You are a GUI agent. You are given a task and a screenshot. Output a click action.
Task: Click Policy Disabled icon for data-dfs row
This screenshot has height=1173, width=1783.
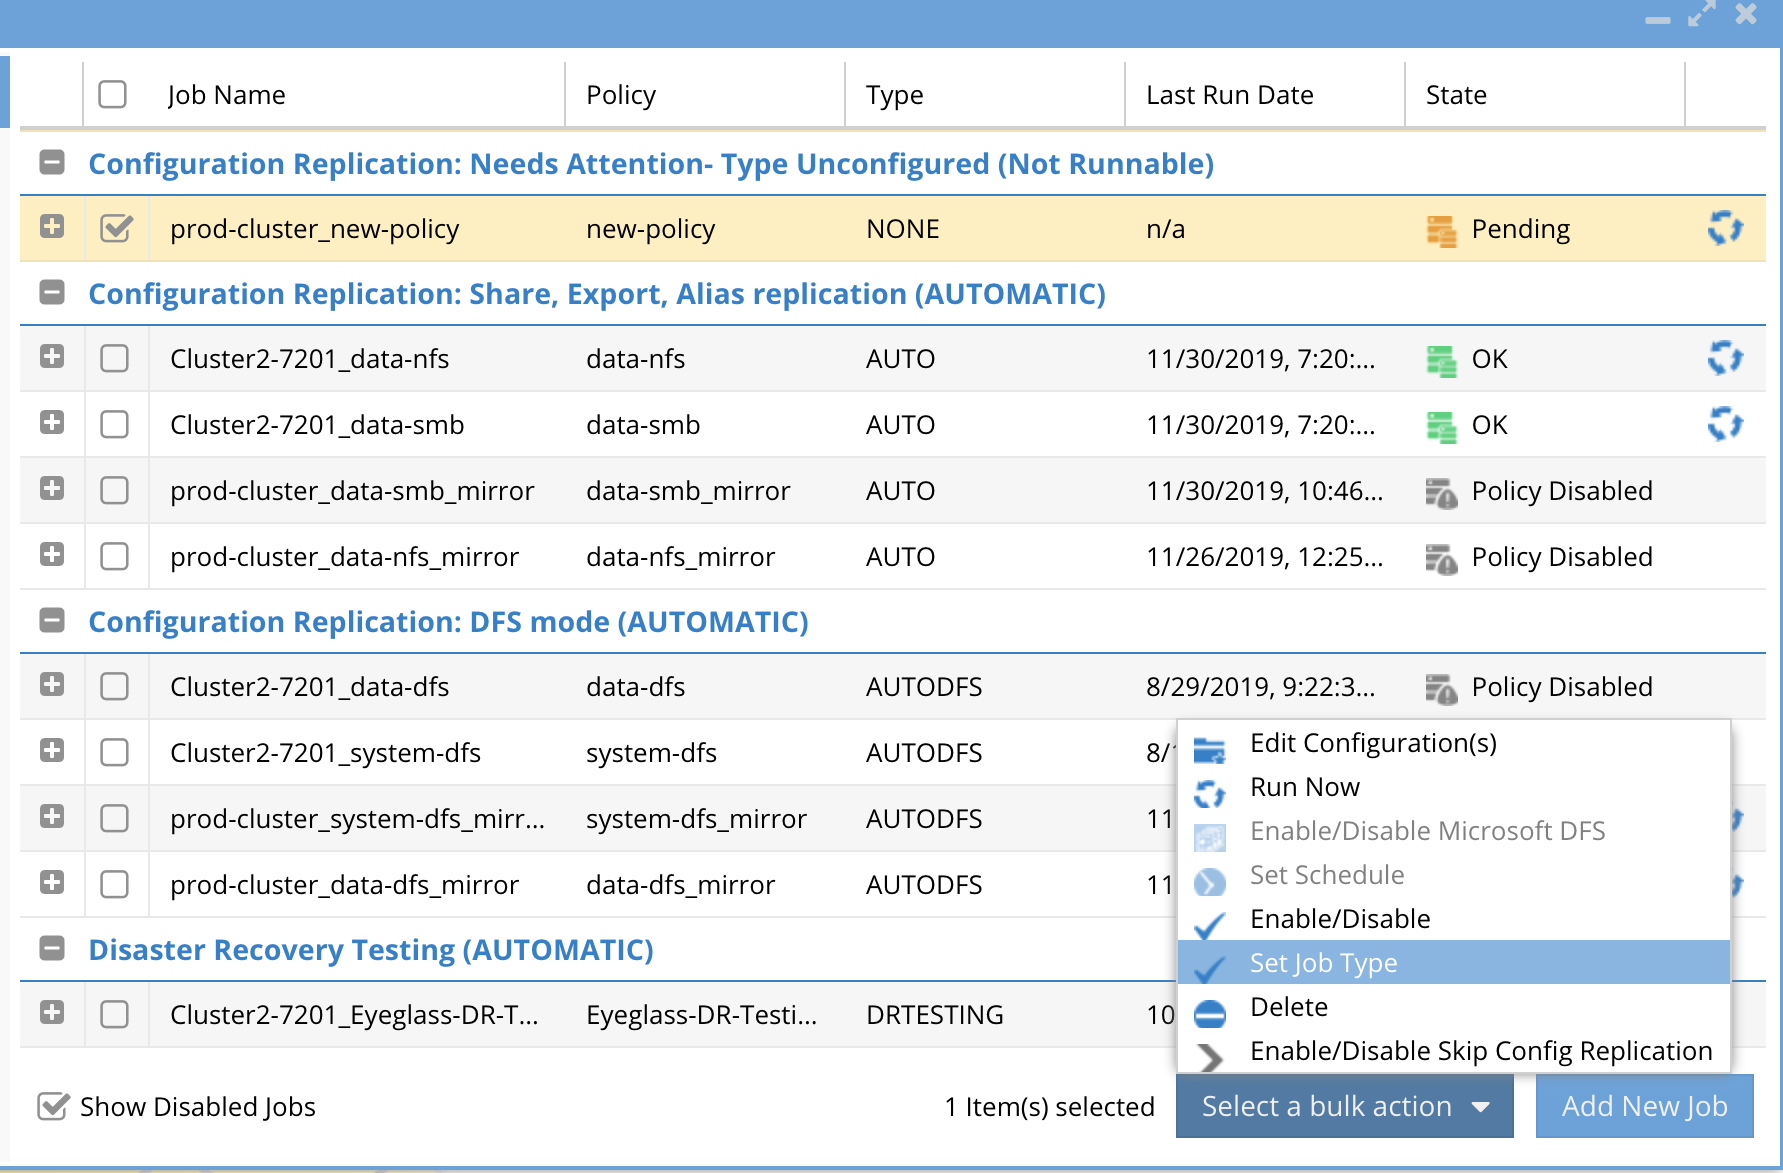click(x=1441, y=688)
